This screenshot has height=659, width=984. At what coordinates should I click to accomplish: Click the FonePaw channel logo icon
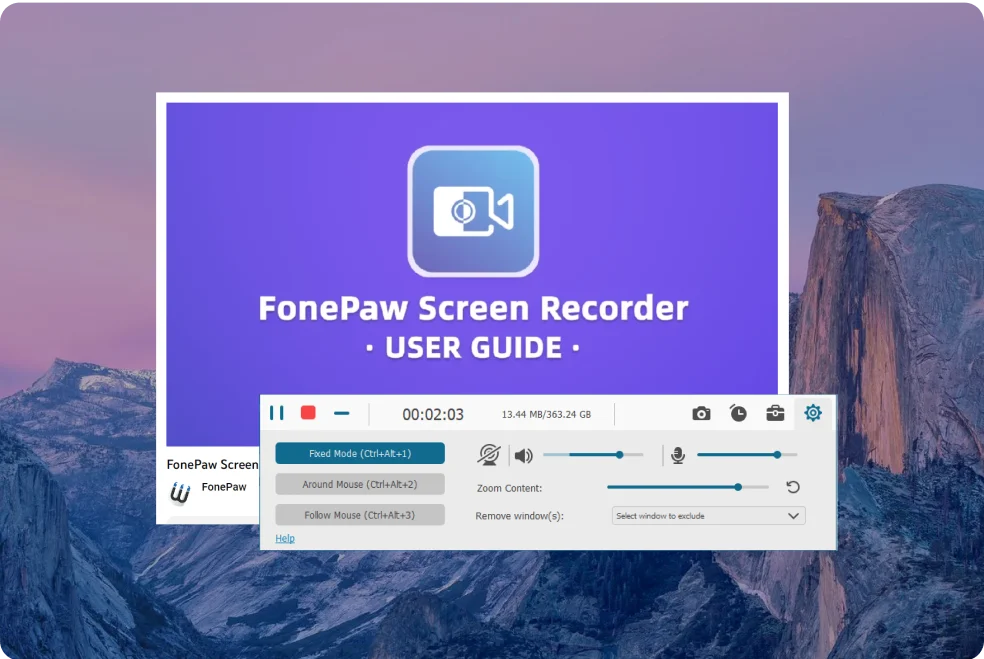pyautogui.click(x=180, y=493)
